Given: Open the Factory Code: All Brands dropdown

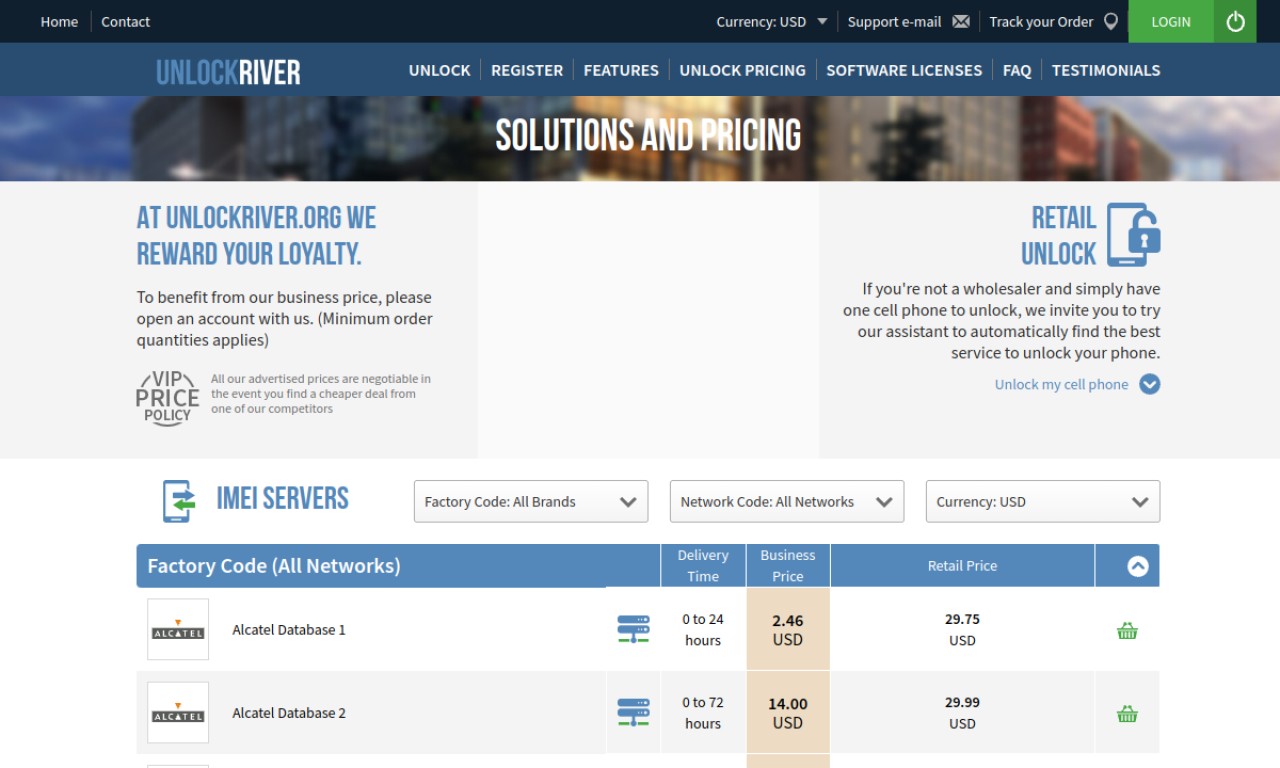Looking at the screenshot, I should [x=531, y=502].
